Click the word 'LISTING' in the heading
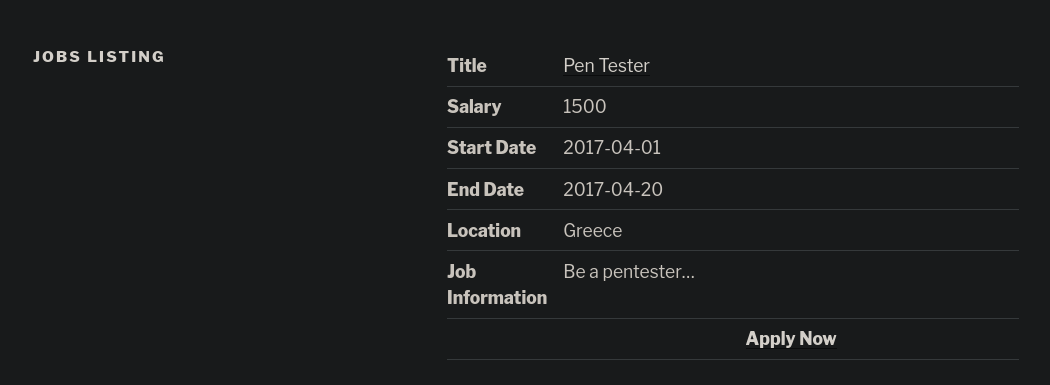1050x385 pixels. coord(126,57)
